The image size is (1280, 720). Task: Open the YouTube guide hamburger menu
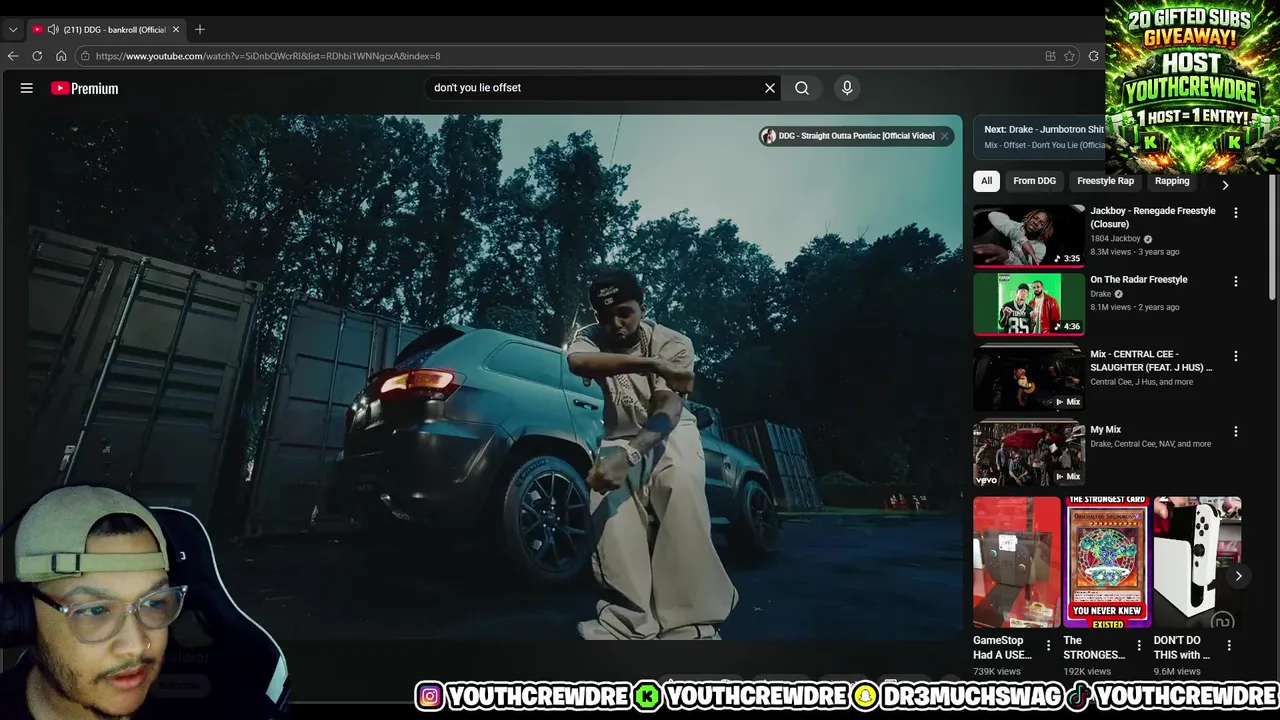click(x=27, y=88)
